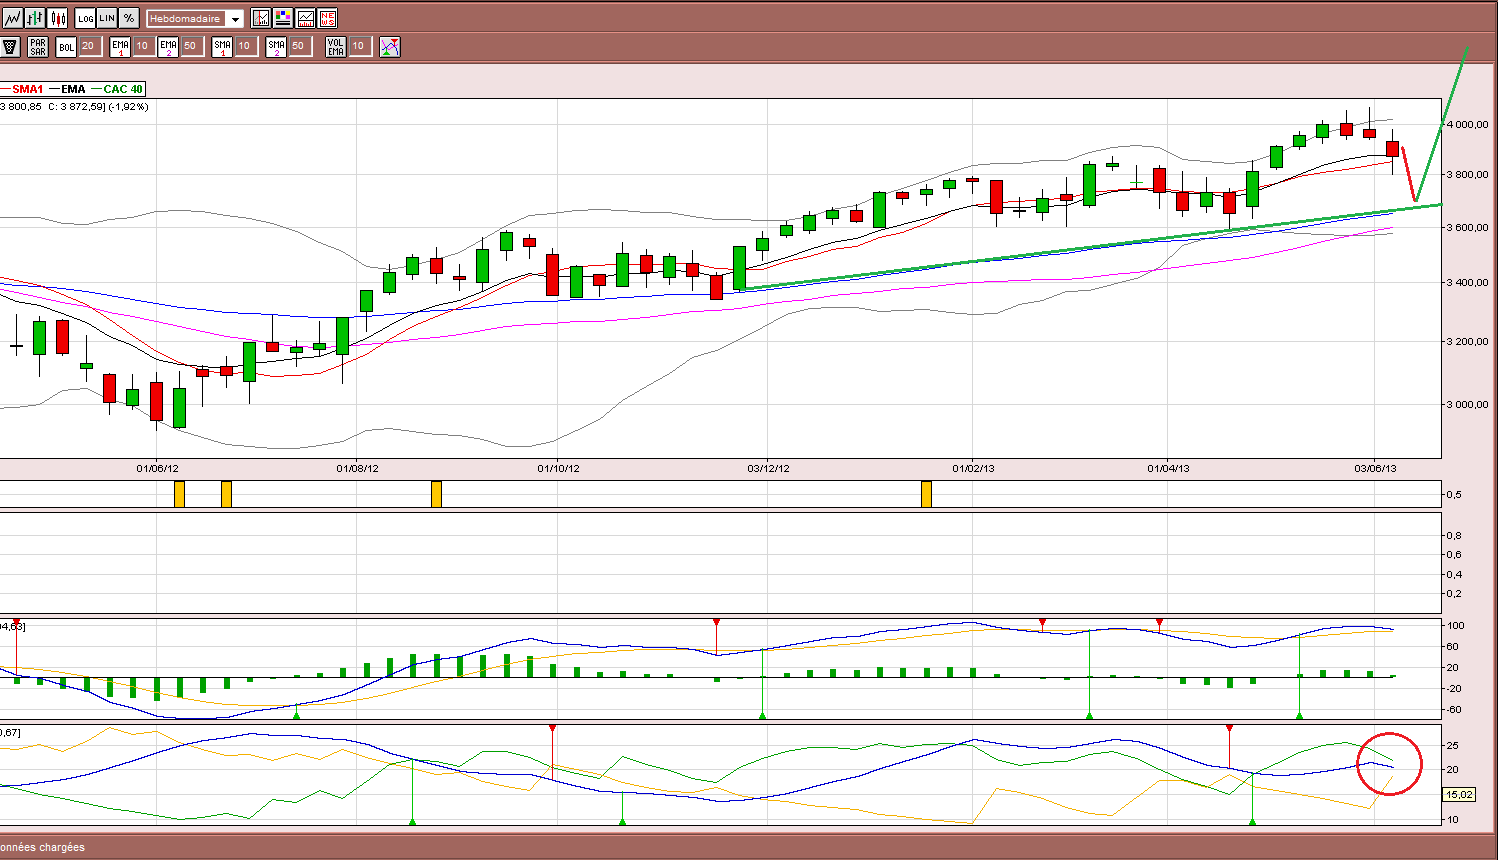Click the trash basket icon
Viewport: 1498px width, 860px height.
11,46
